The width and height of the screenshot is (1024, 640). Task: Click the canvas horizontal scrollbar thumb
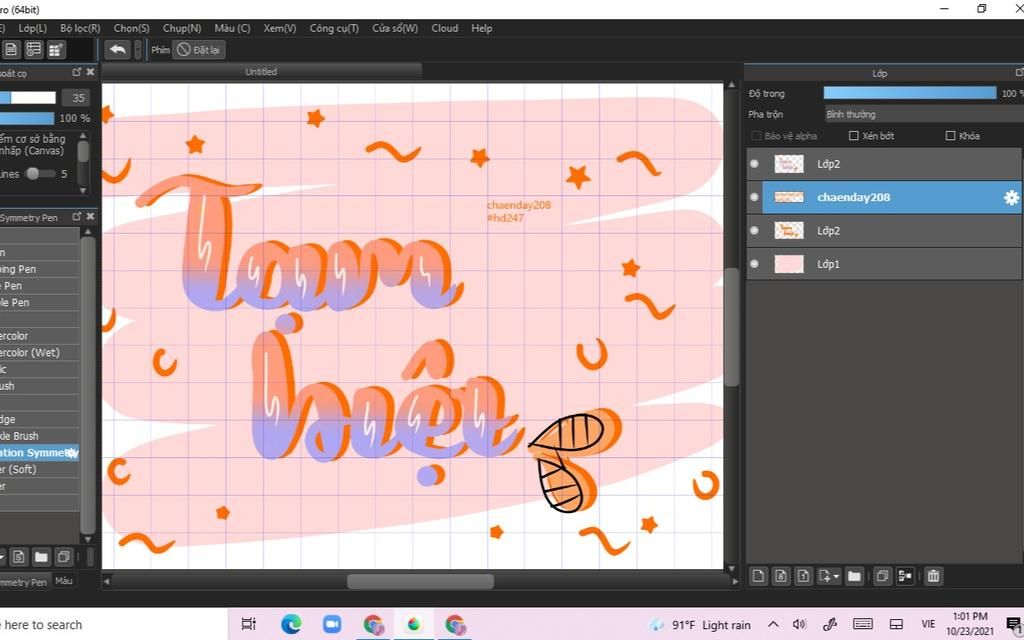(421, 581)
